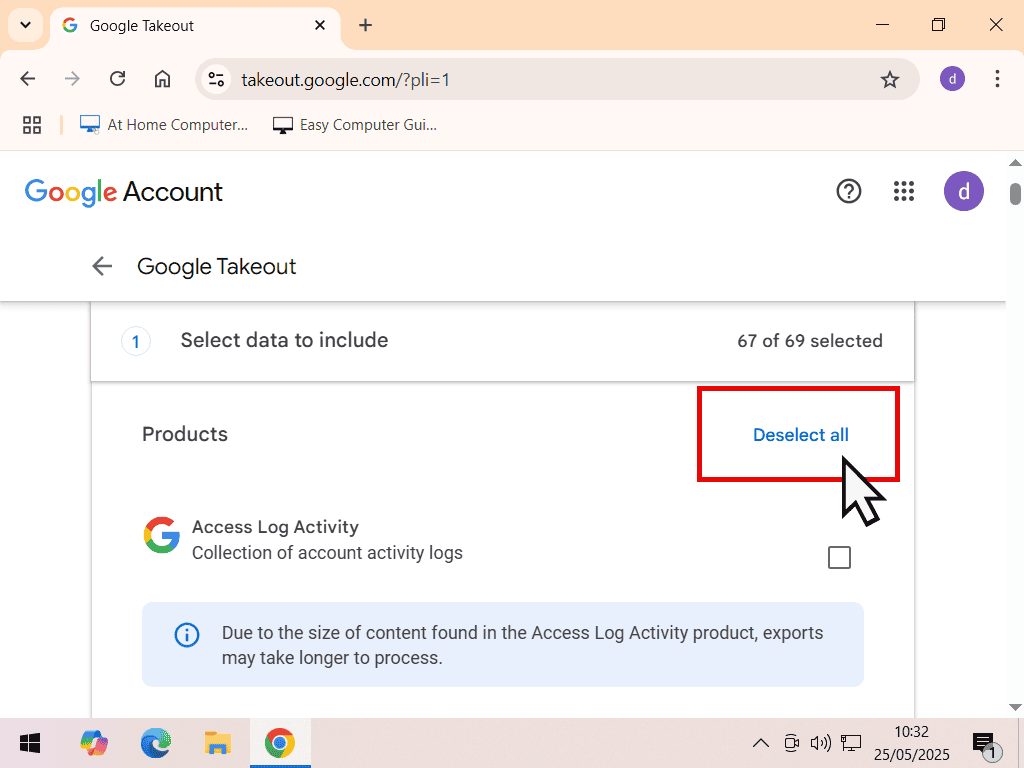Click the Meet Now tray icon
The width and height of the screenshot is (1024, 768).
[792, 743]
